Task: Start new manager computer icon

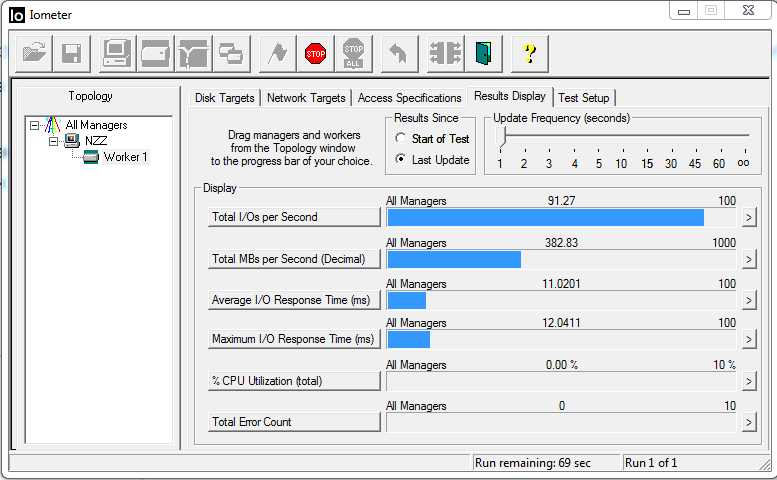Action: [117, 53]
